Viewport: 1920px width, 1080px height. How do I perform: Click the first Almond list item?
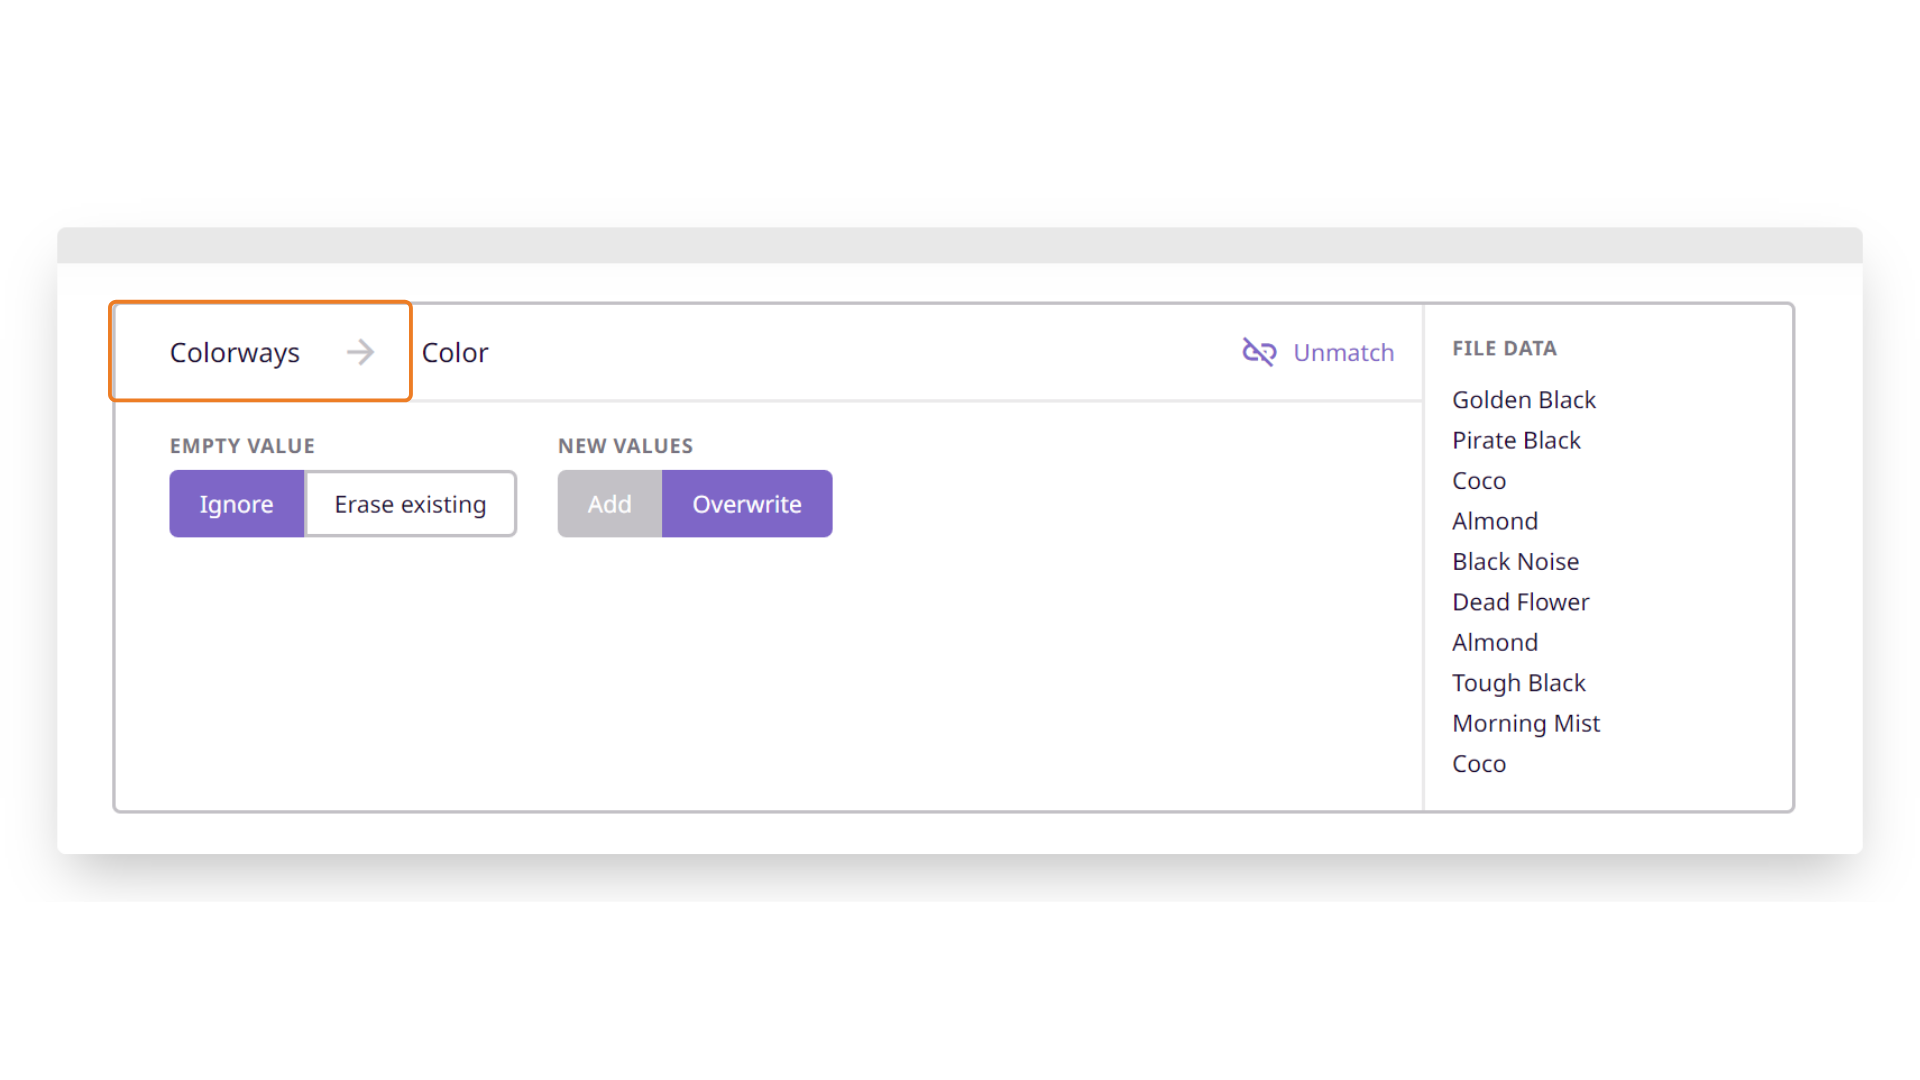(x=1495, y=520)
